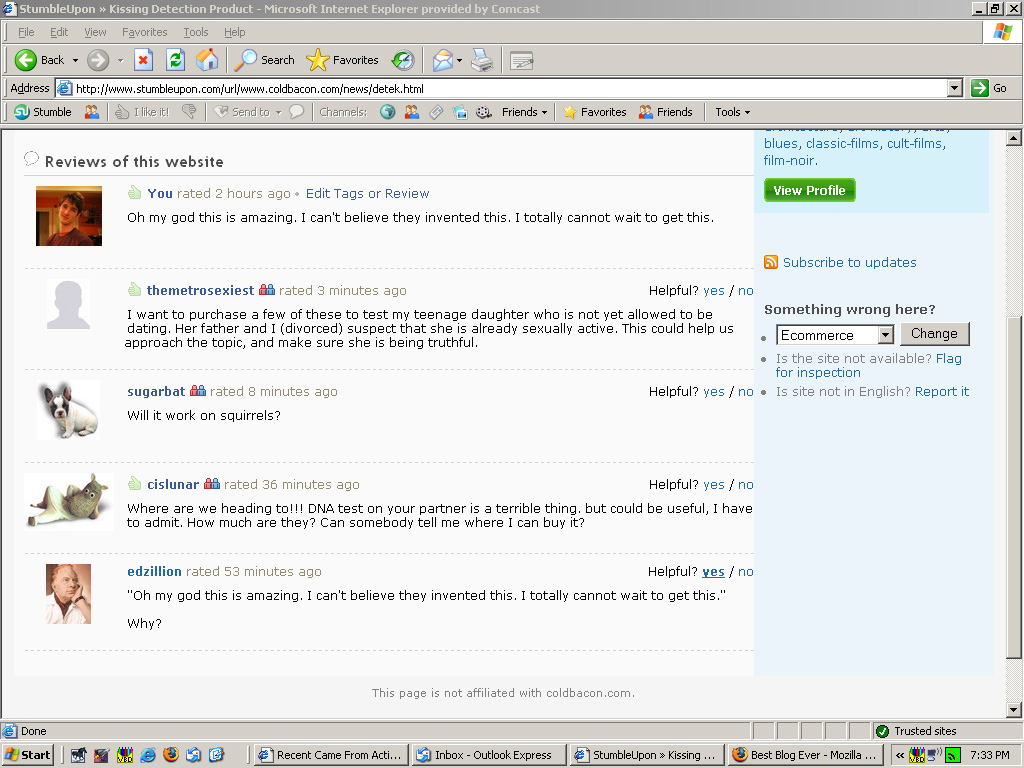Screen dimensions: 1024x768
Task: Click the Refresh page icon
Action: (x=175, y=60)
